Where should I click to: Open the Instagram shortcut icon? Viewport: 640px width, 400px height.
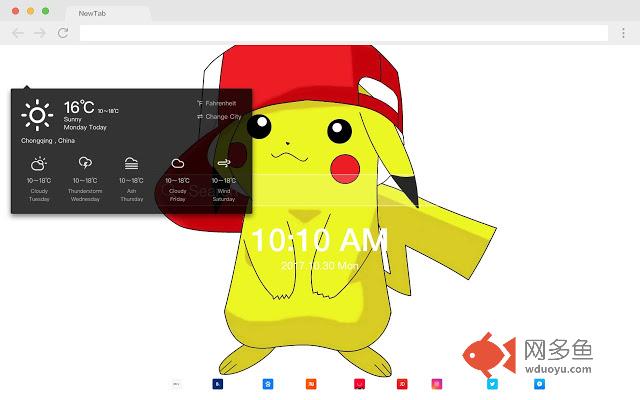pos(437,383)
